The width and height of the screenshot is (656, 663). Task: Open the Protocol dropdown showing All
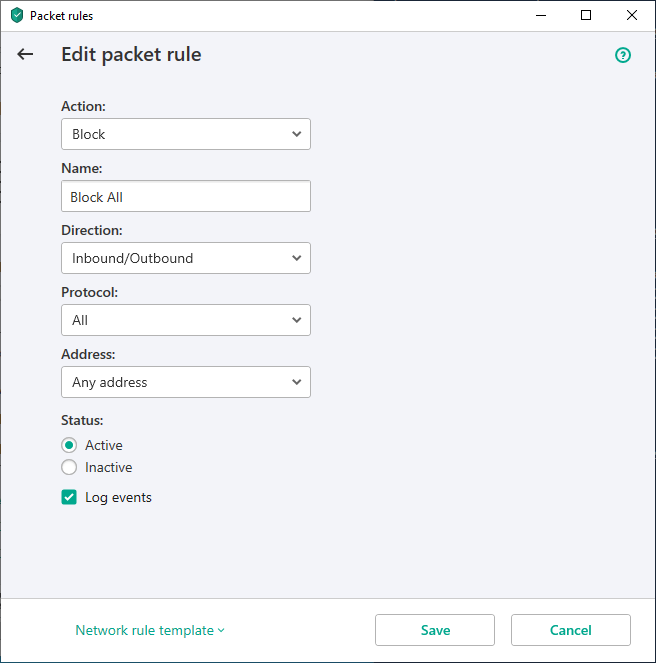pos(185,320)
